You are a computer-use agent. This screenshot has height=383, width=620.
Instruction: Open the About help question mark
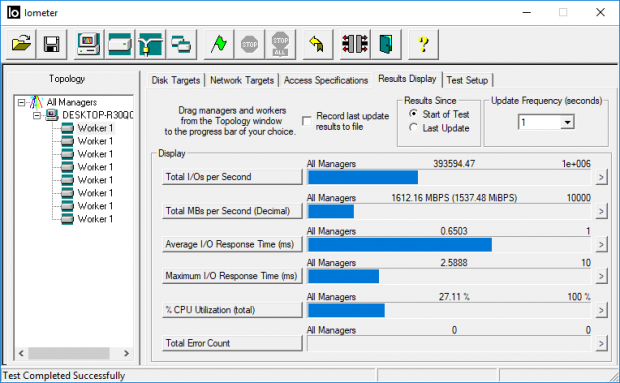(x=423, y=44)
